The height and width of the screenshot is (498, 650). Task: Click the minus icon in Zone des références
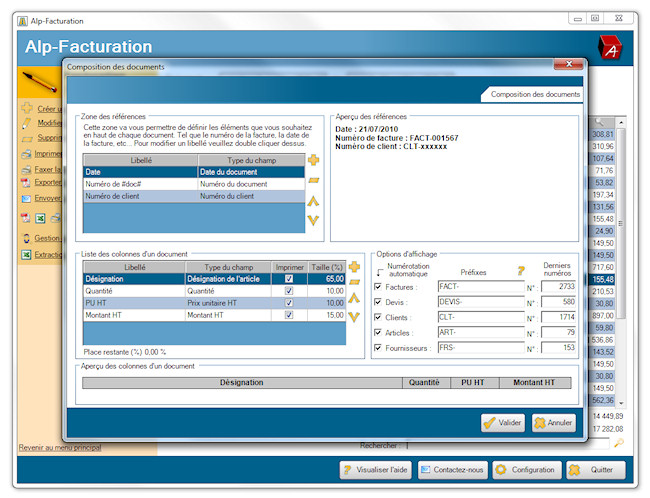click(313, 180)
